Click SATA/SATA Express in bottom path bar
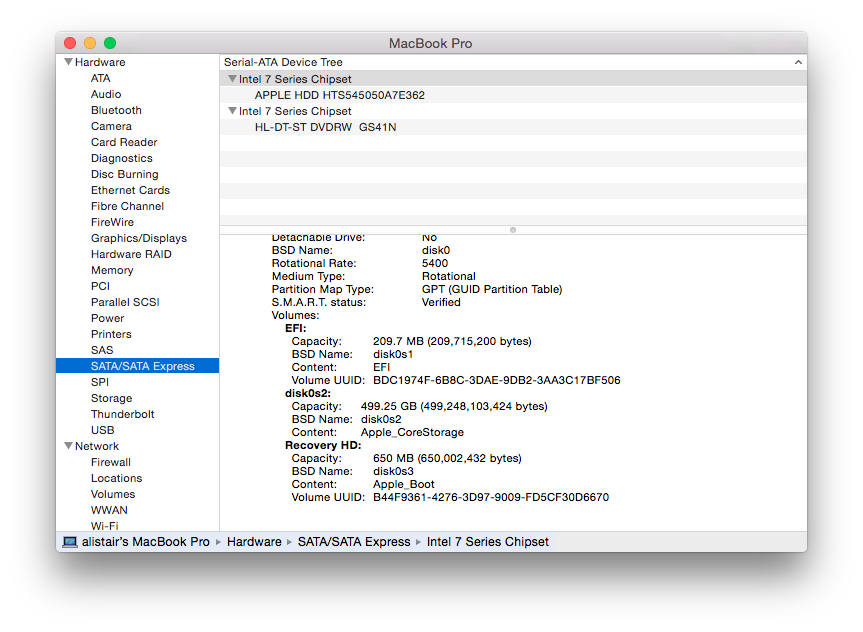This screenshot has height=632, width=863. [354, 542]
